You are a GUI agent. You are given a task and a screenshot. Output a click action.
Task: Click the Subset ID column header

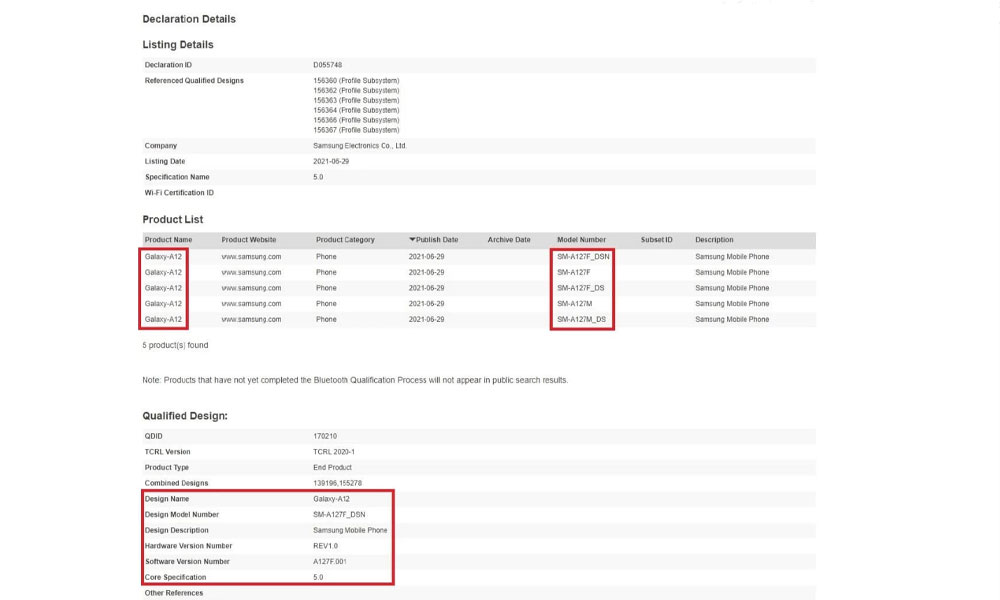point(656,240)
